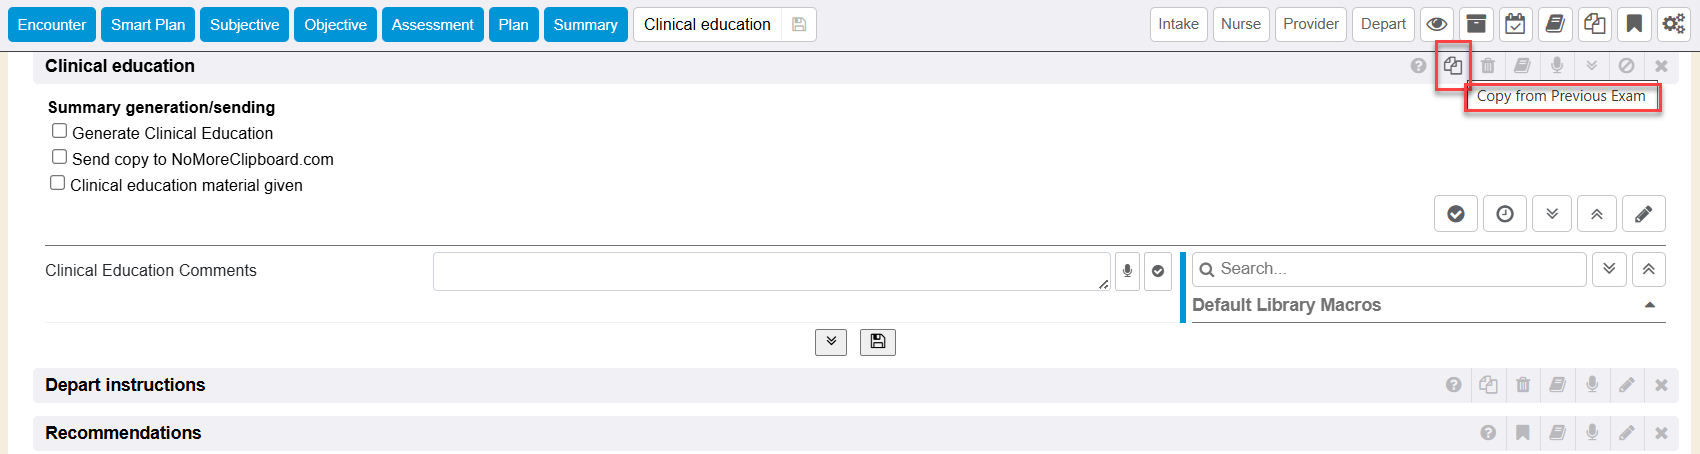
Task: Click the Depart button
Action: point(1383,24)
